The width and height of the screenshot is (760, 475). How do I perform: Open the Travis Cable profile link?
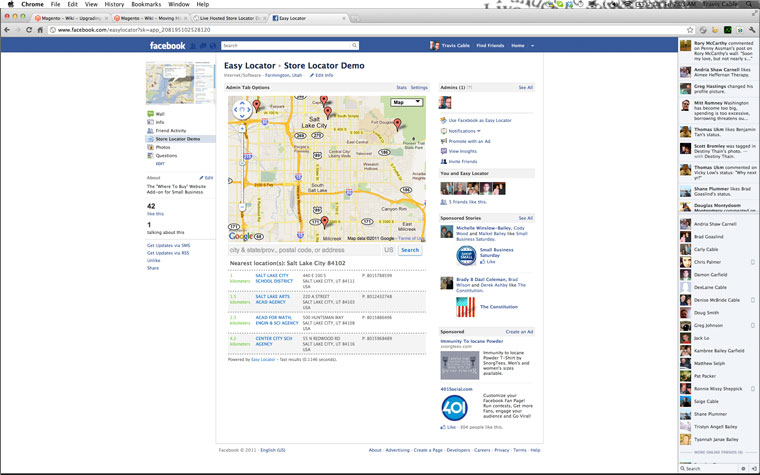(450, 46)
